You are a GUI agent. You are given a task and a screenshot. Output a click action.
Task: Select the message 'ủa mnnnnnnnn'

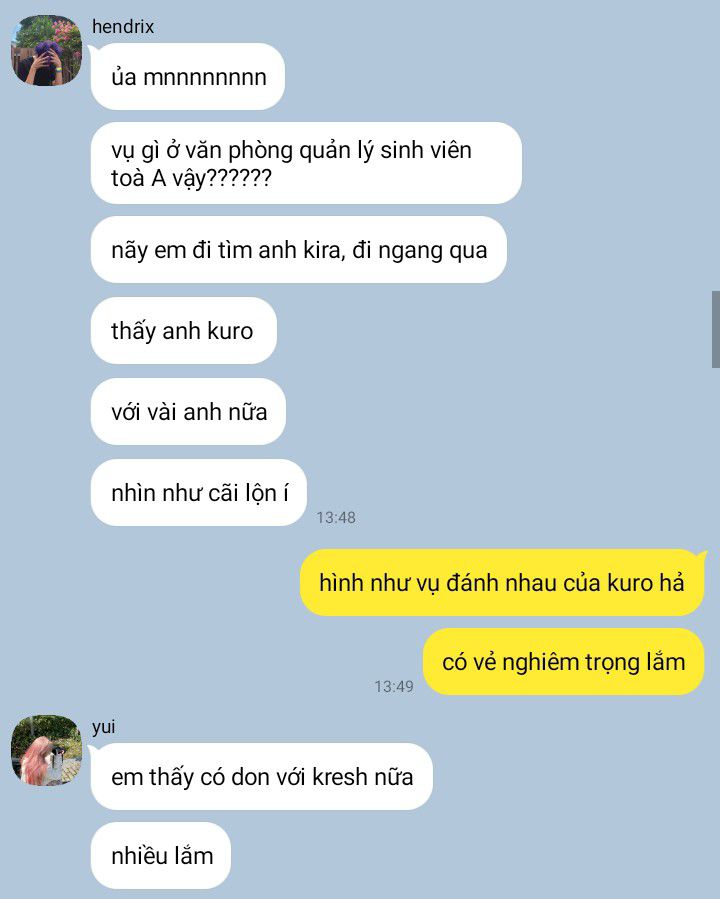[x=188, y=76]
